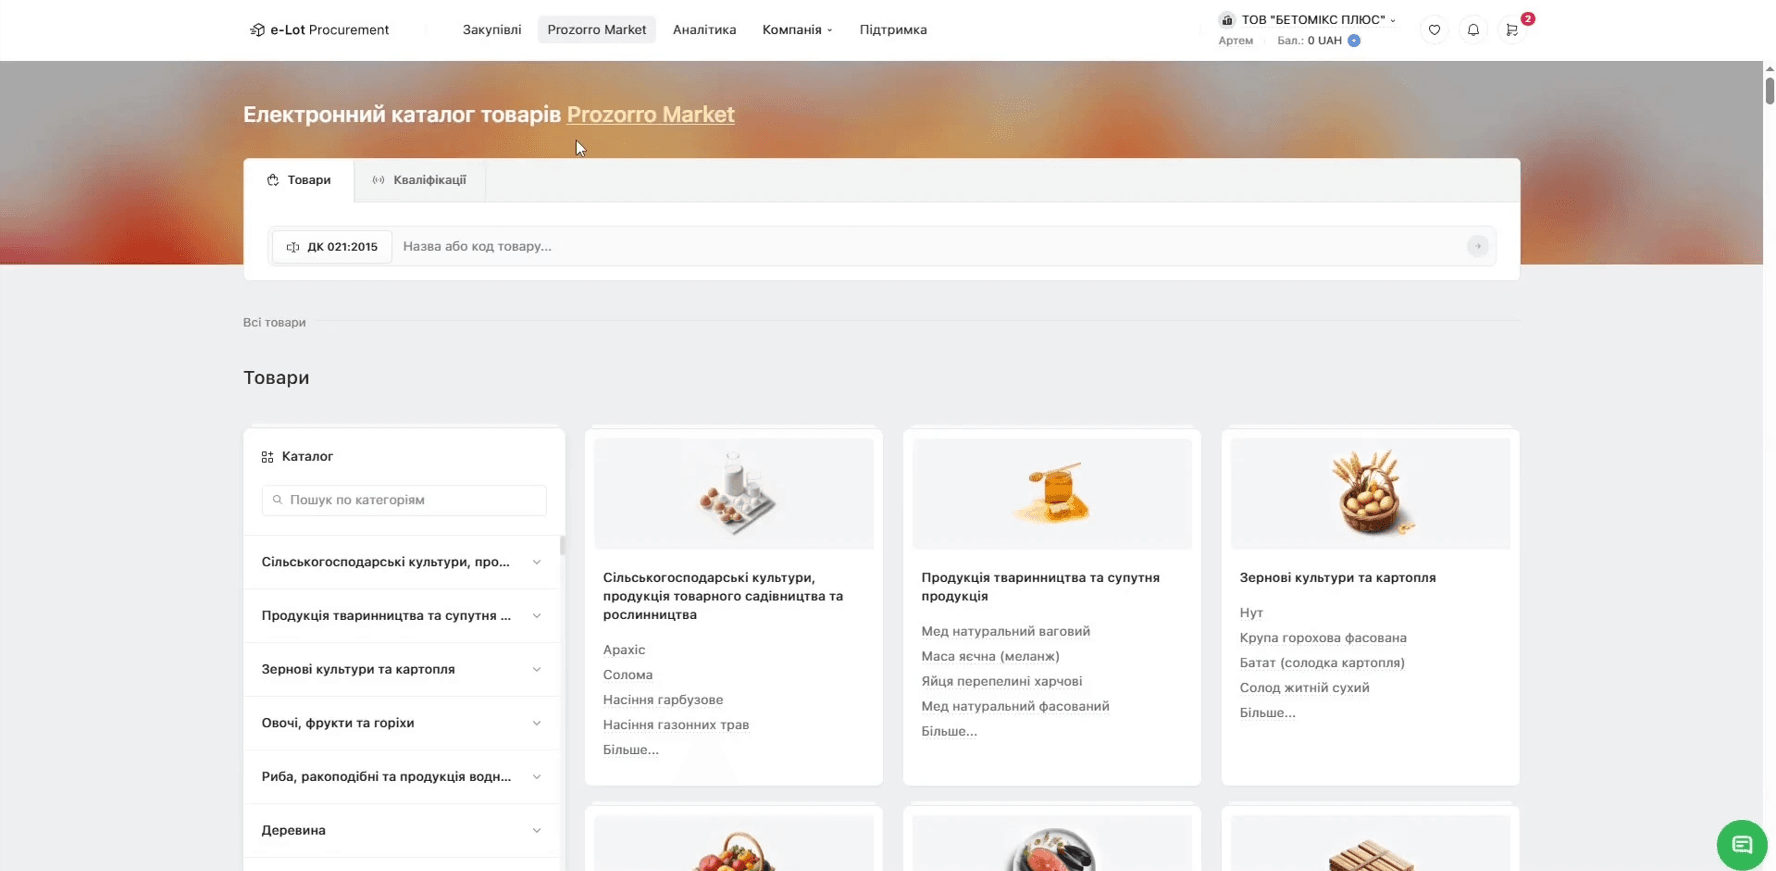This screenshot has height=871, width=1776.
Task: Open the Компанія dropdown menu
Action: click(797, 30)
